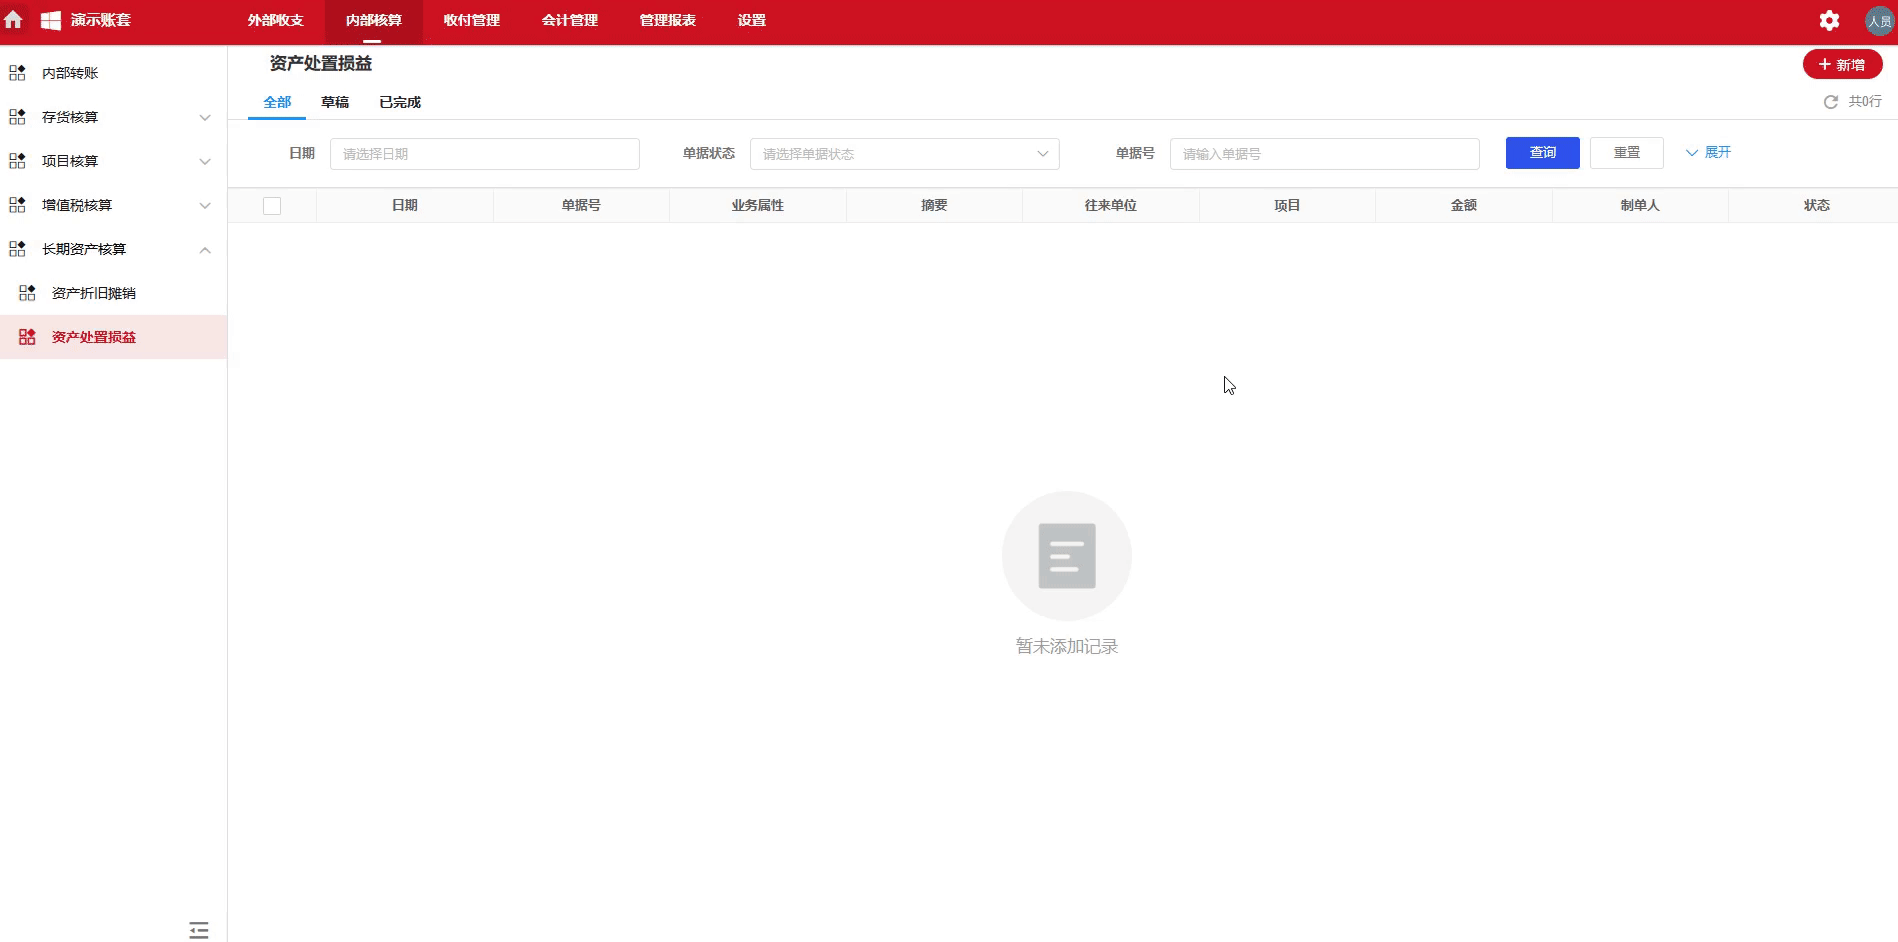1898x942 pixels.
Task: Select the 增值税核算 sidebar icon
Action: [x=15, y=204]
